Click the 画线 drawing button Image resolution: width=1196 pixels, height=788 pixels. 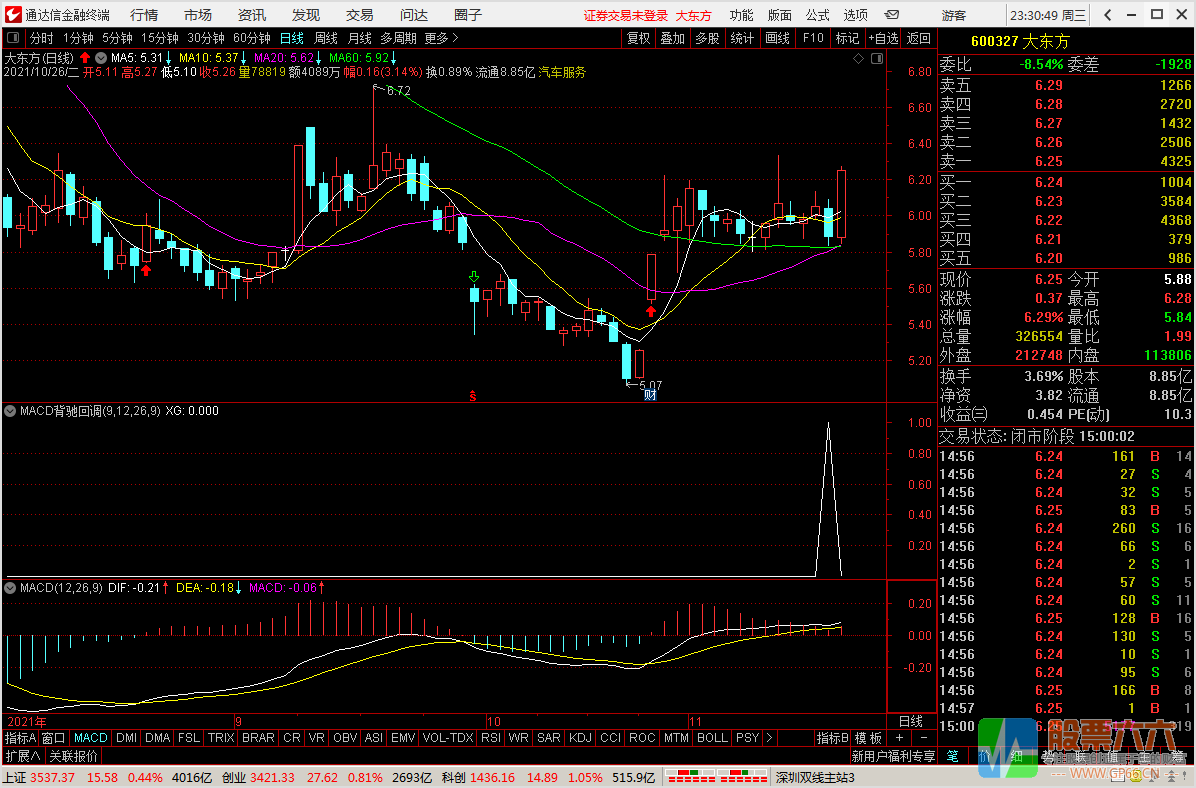tap(777, 38)
